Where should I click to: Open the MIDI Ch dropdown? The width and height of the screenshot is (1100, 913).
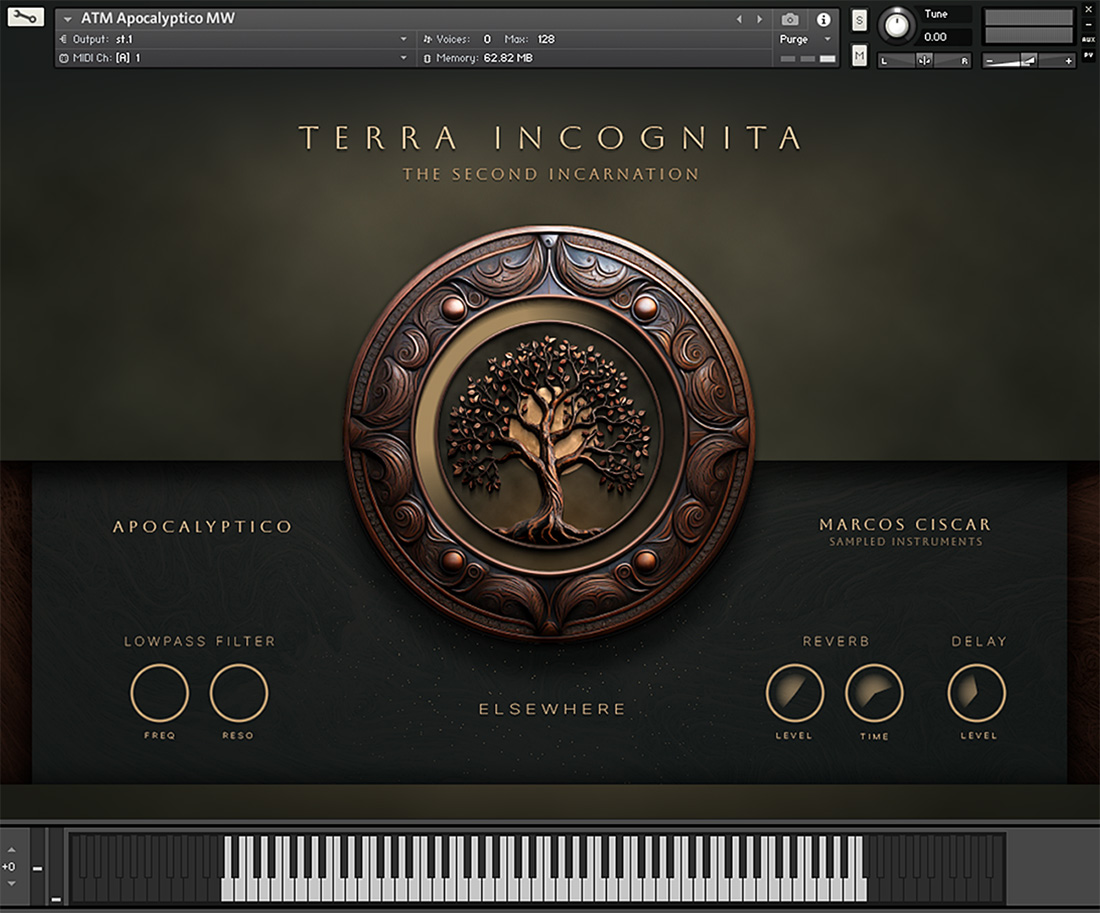[234, 58]
